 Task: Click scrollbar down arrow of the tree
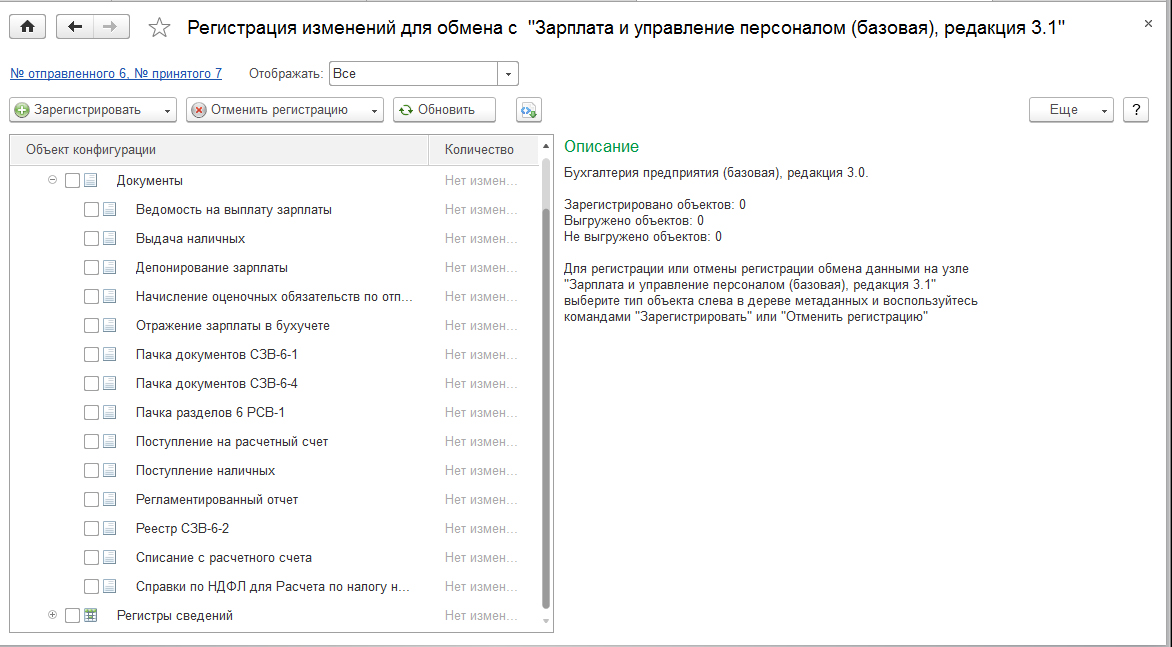point(546,621)
